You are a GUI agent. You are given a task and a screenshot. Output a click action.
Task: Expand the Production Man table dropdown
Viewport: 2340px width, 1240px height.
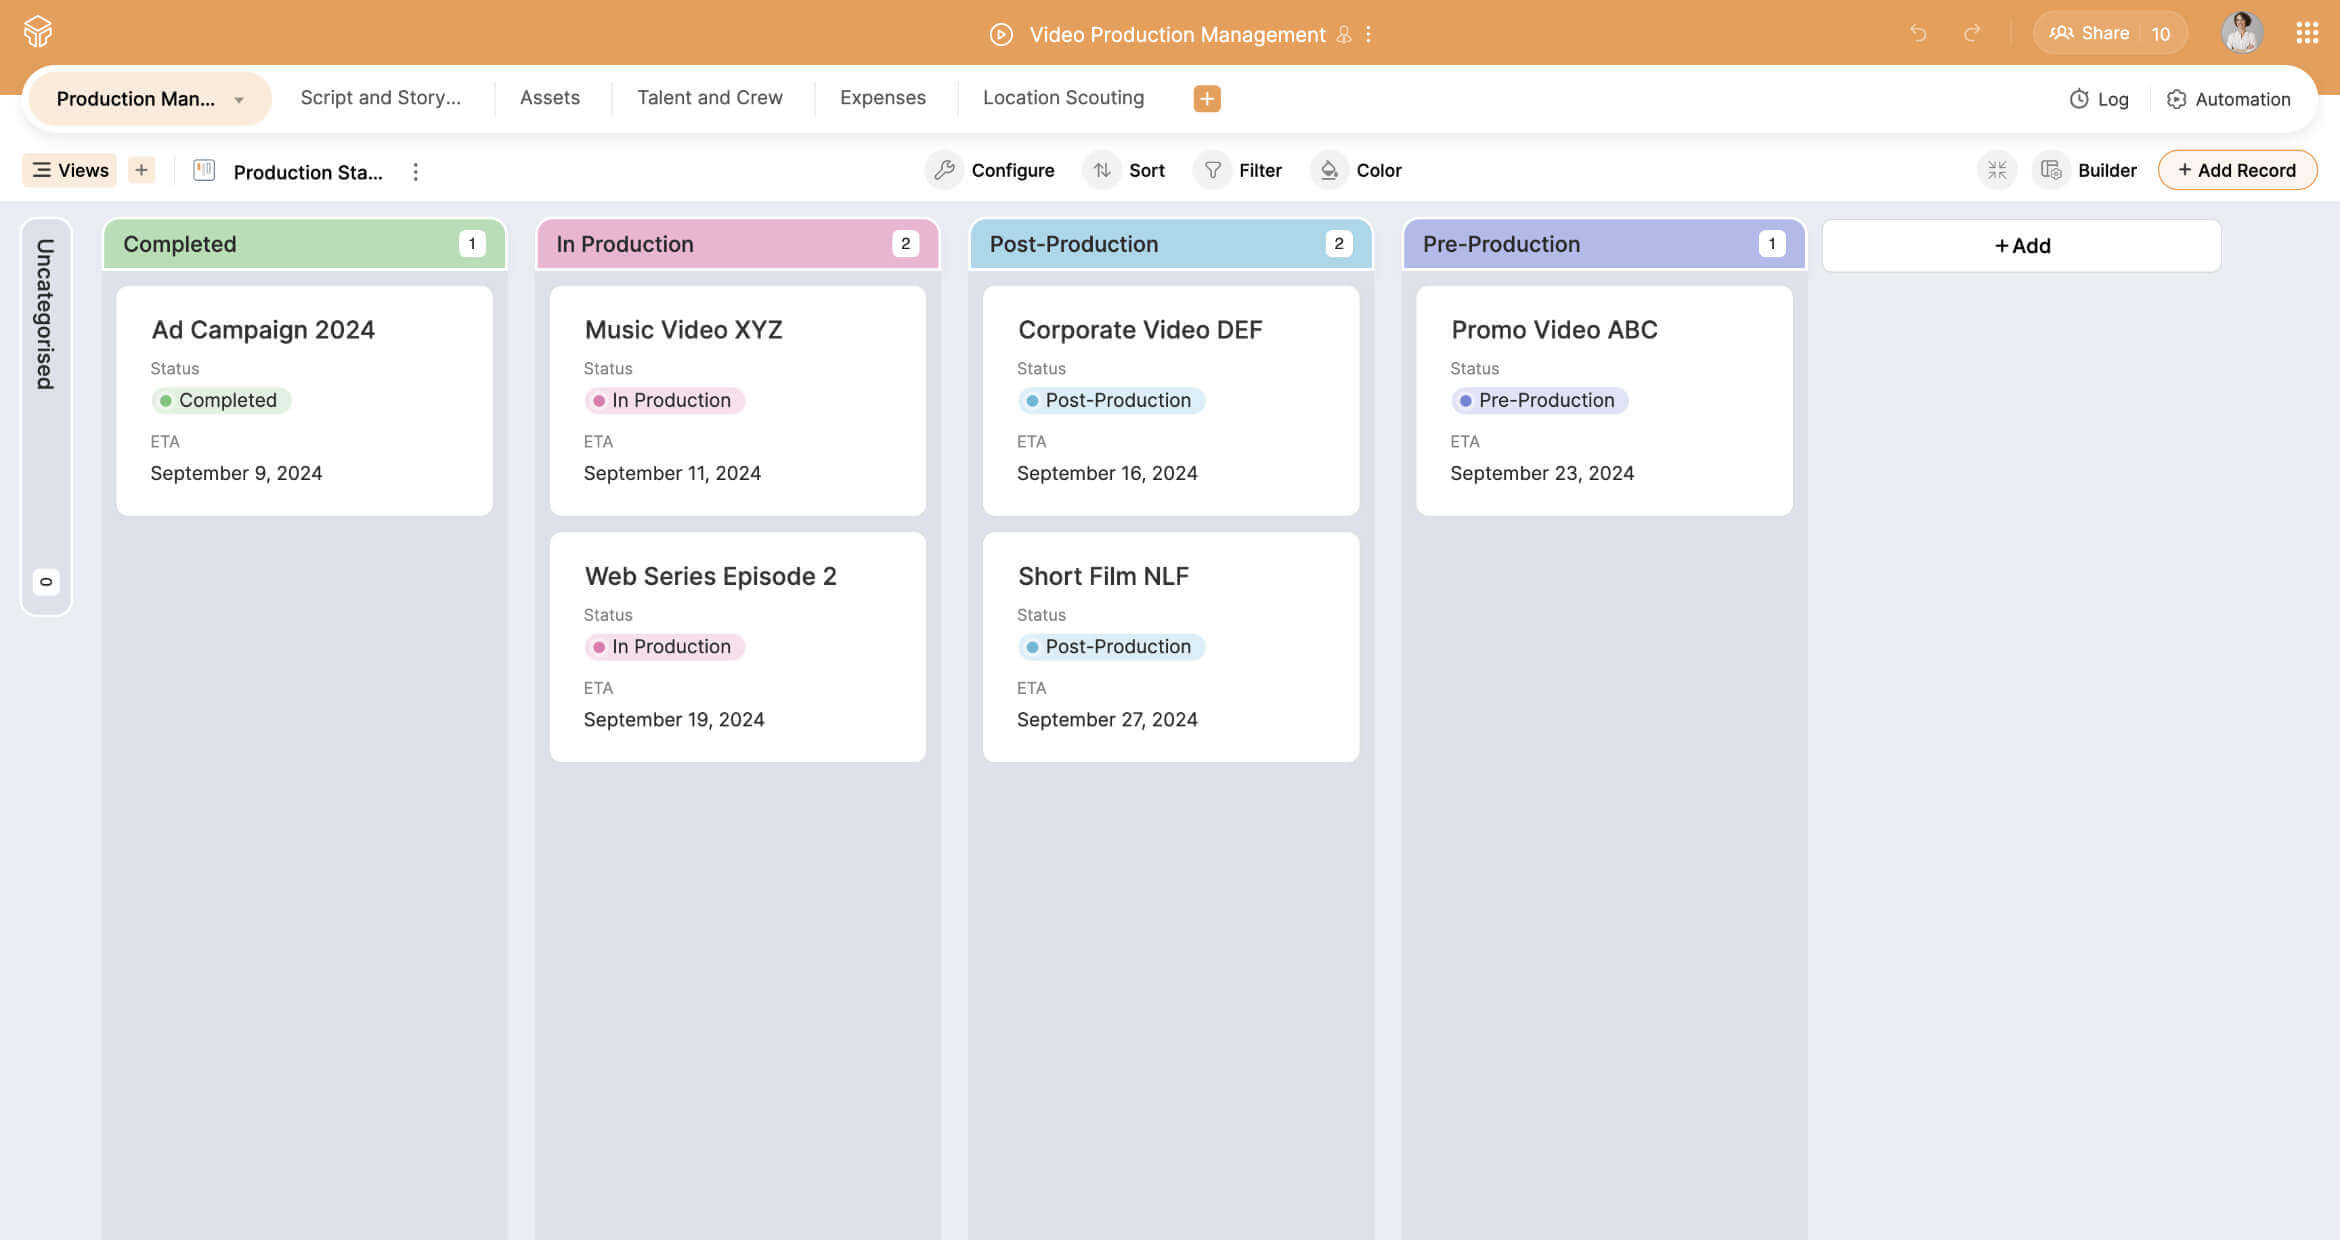point(238,99)
